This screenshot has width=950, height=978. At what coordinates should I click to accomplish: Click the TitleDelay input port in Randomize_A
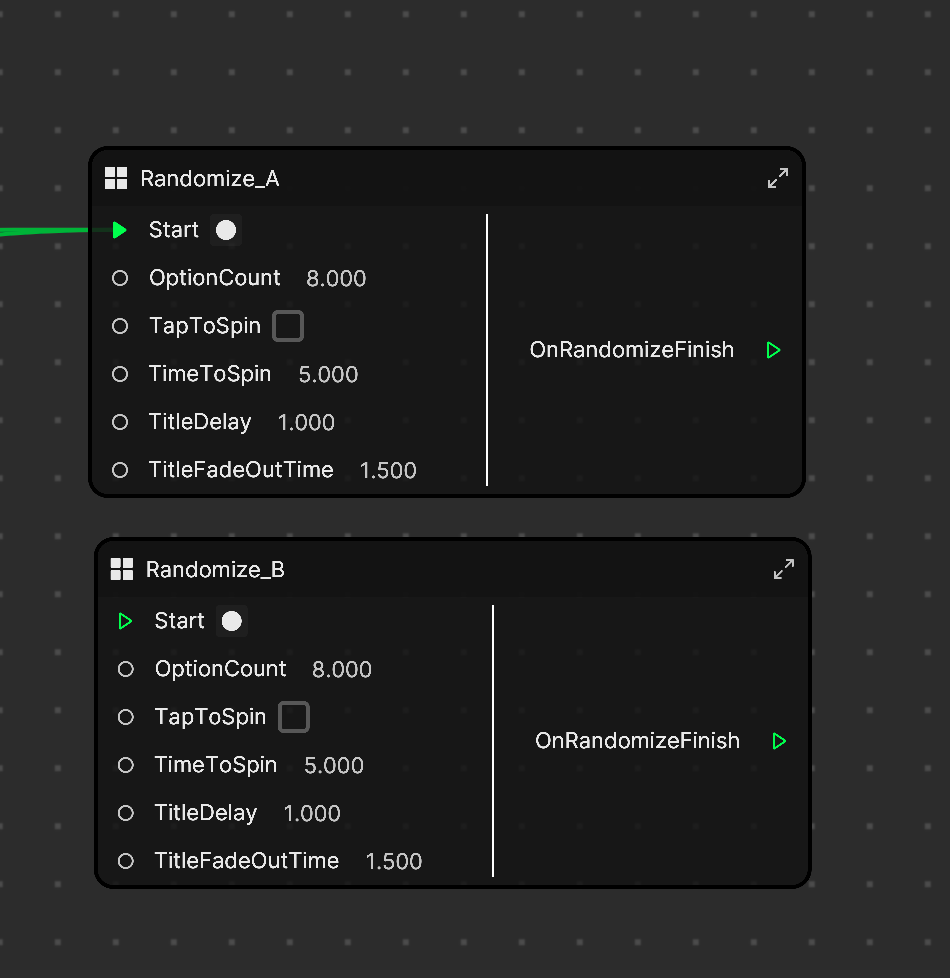pos(120,422)
